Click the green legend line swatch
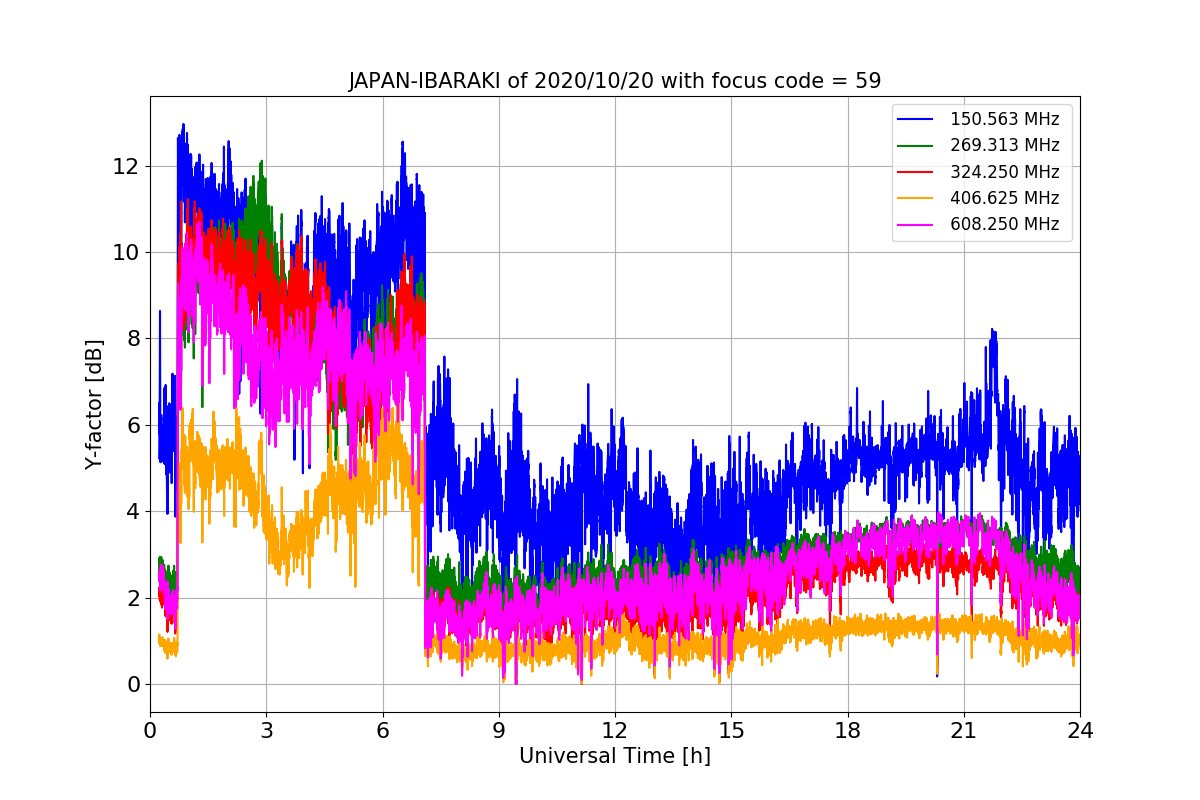Viewport: 1200px width, 800px height. (915, 146)
